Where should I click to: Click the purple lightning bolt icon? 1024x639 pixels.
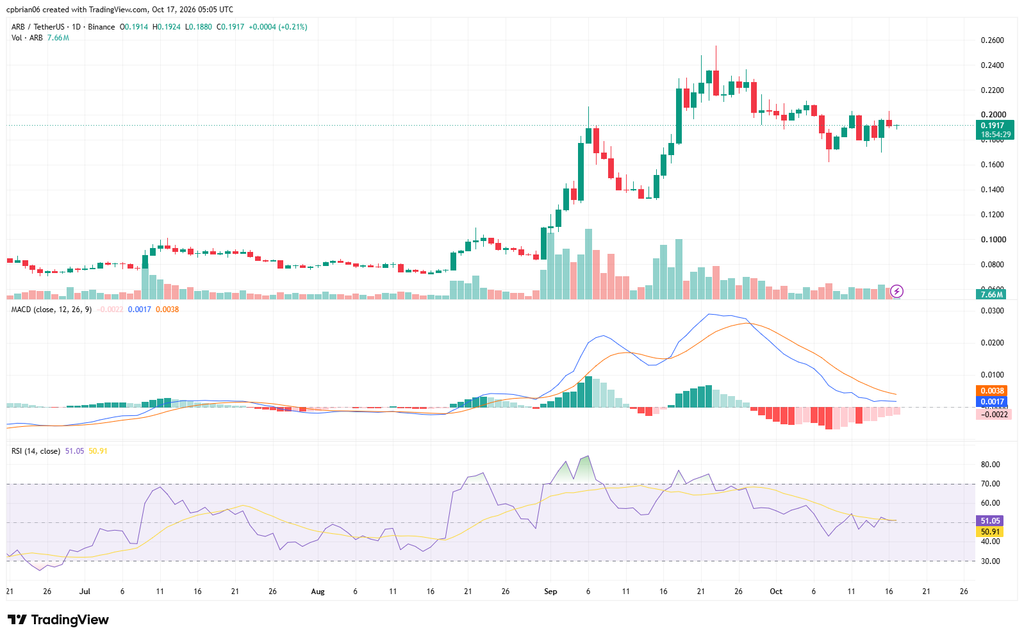(x=897, y=291)
